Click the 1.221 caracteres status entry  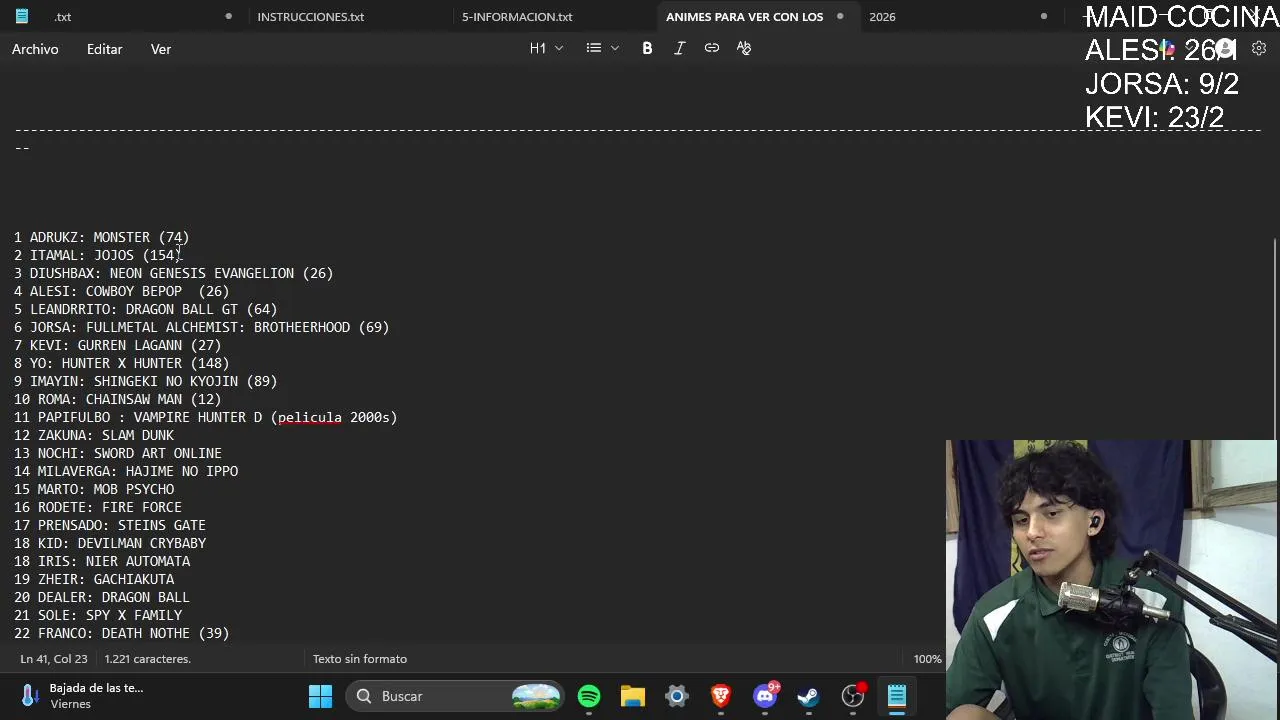(148, 659)
